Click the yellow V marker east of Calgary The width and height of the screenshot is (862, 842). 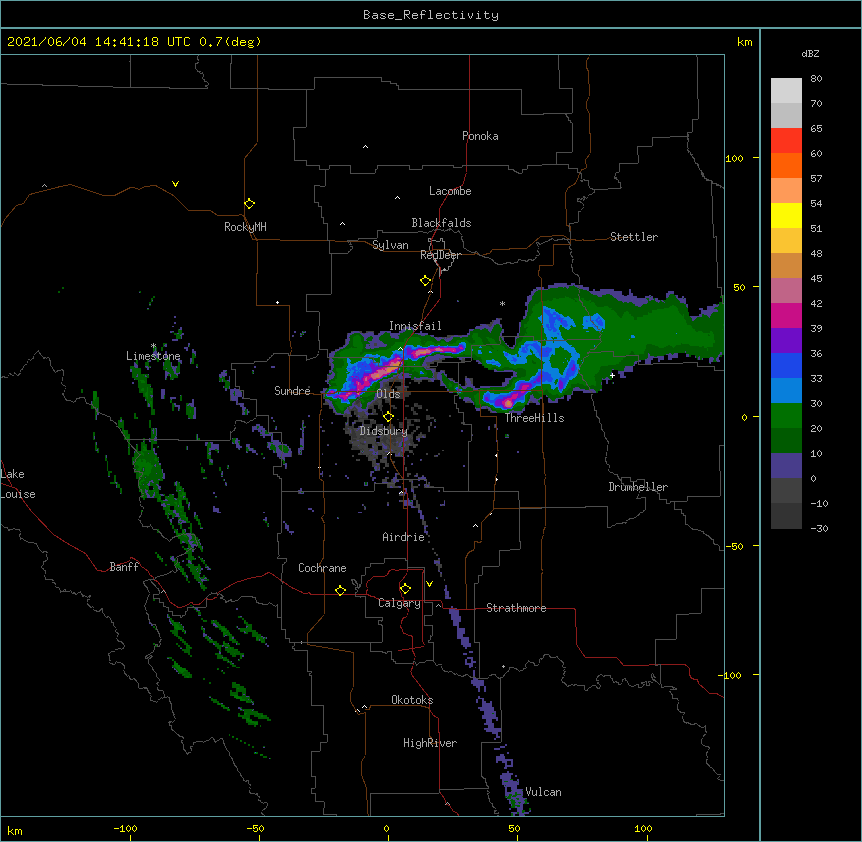pyautogui.click(x=429, y=584)
